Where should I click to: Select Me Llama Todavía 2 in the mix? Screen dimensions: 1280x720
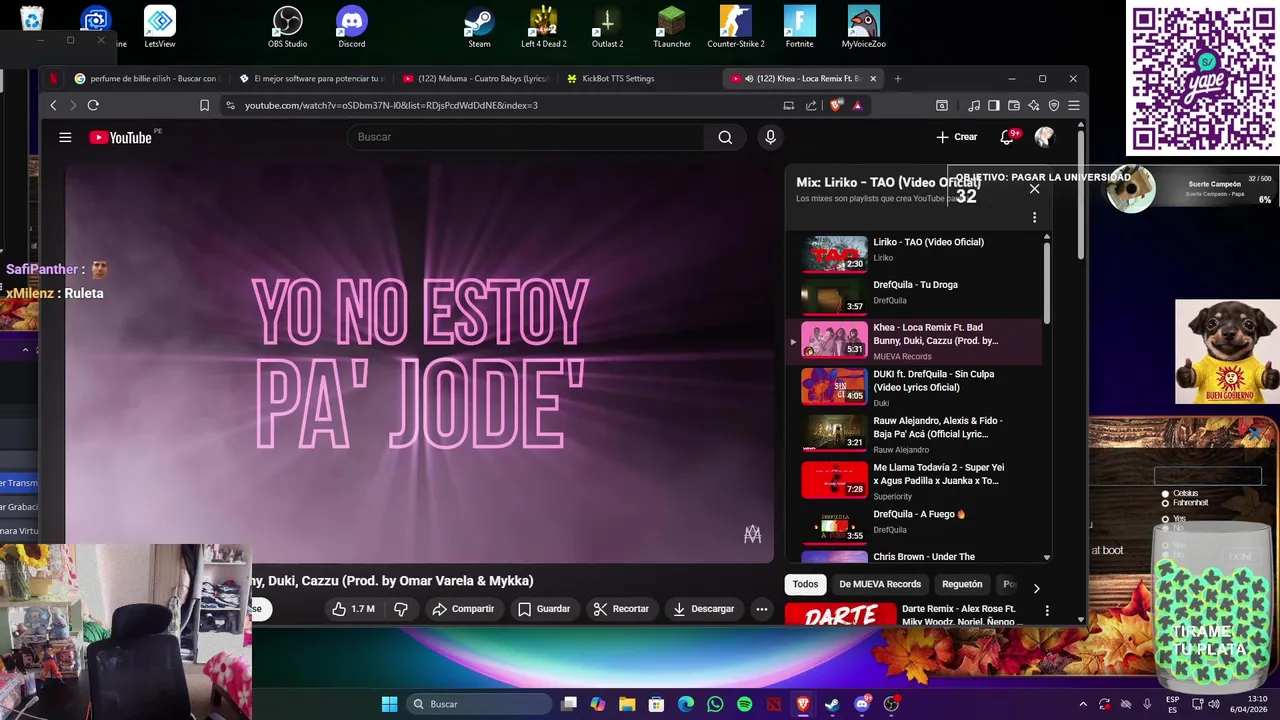[915, 479]
